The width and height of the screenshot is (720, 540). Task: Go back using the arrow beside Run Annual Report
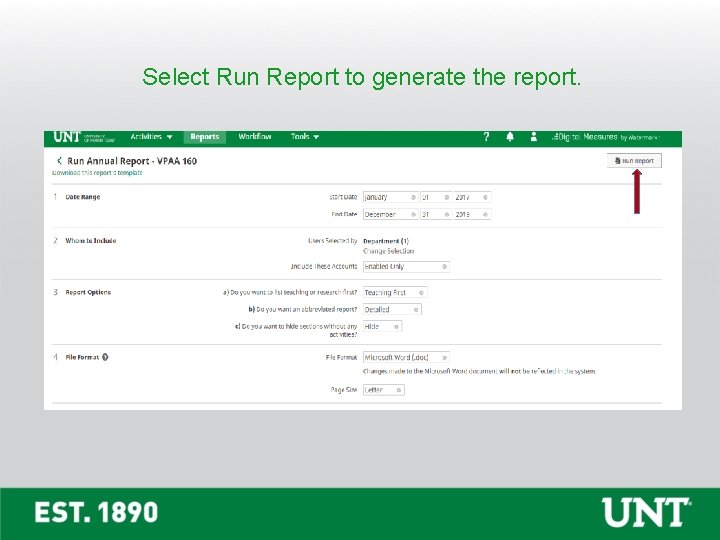59,161
